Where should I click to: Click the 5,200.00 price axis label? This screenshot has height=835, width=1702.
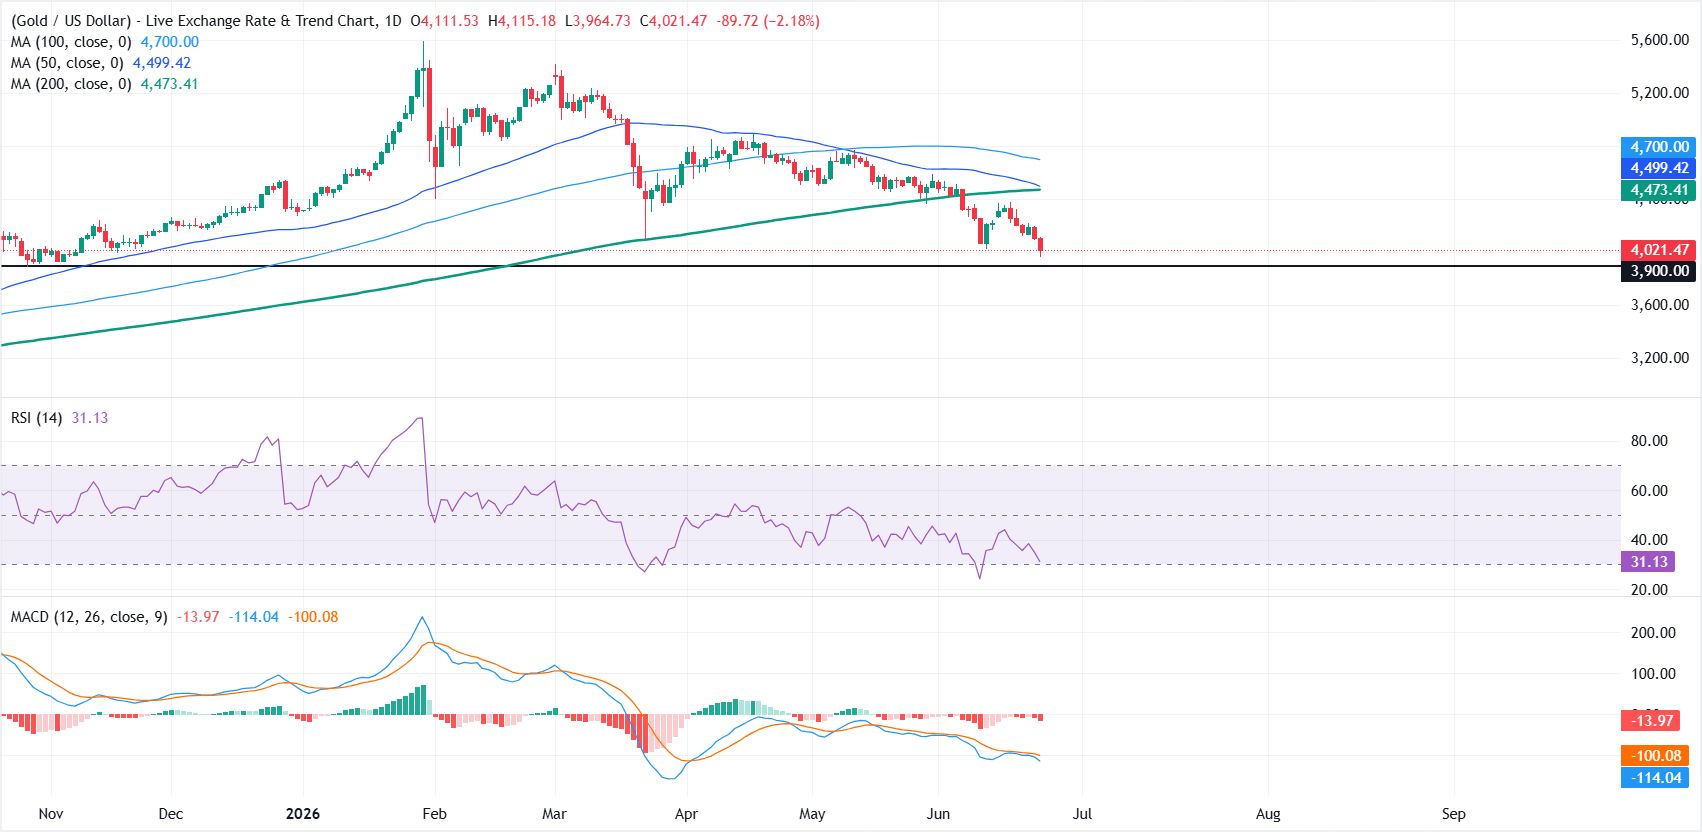[x=1659, y=93]
